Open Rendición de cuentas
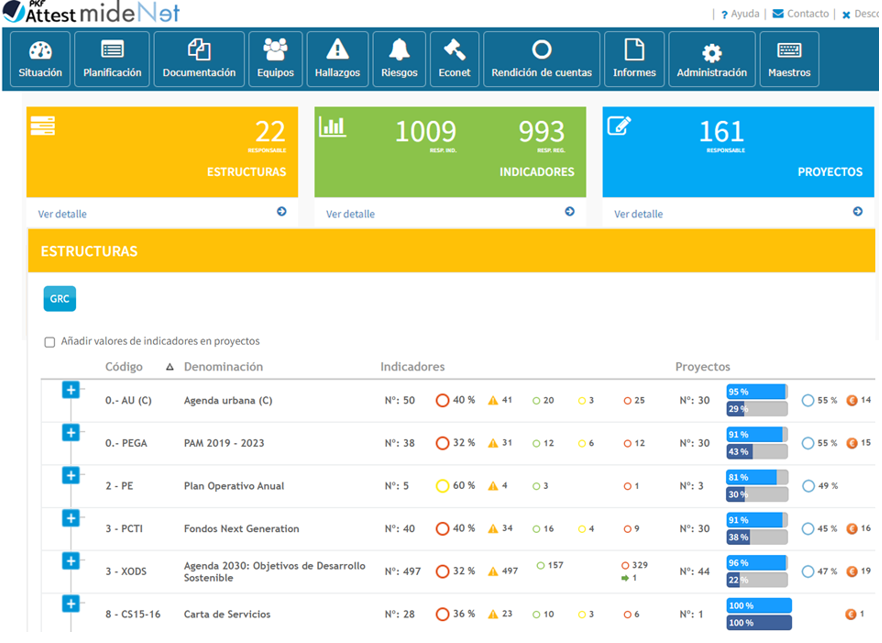Image resolution: width=882 pixels, height=643 pixels. tap(542, 59)
